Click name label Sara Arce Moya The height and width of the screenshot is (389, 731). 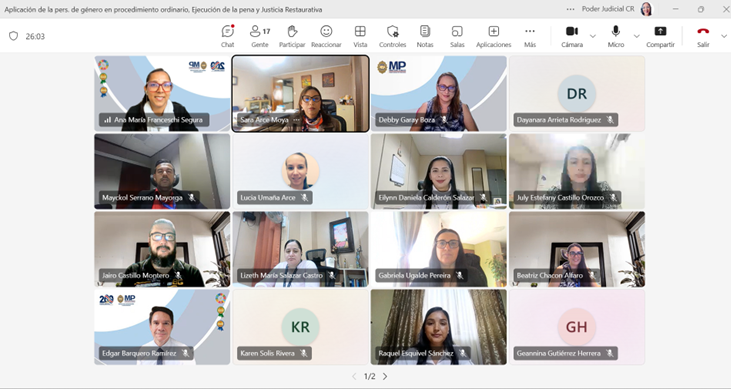tap(264, 120)
